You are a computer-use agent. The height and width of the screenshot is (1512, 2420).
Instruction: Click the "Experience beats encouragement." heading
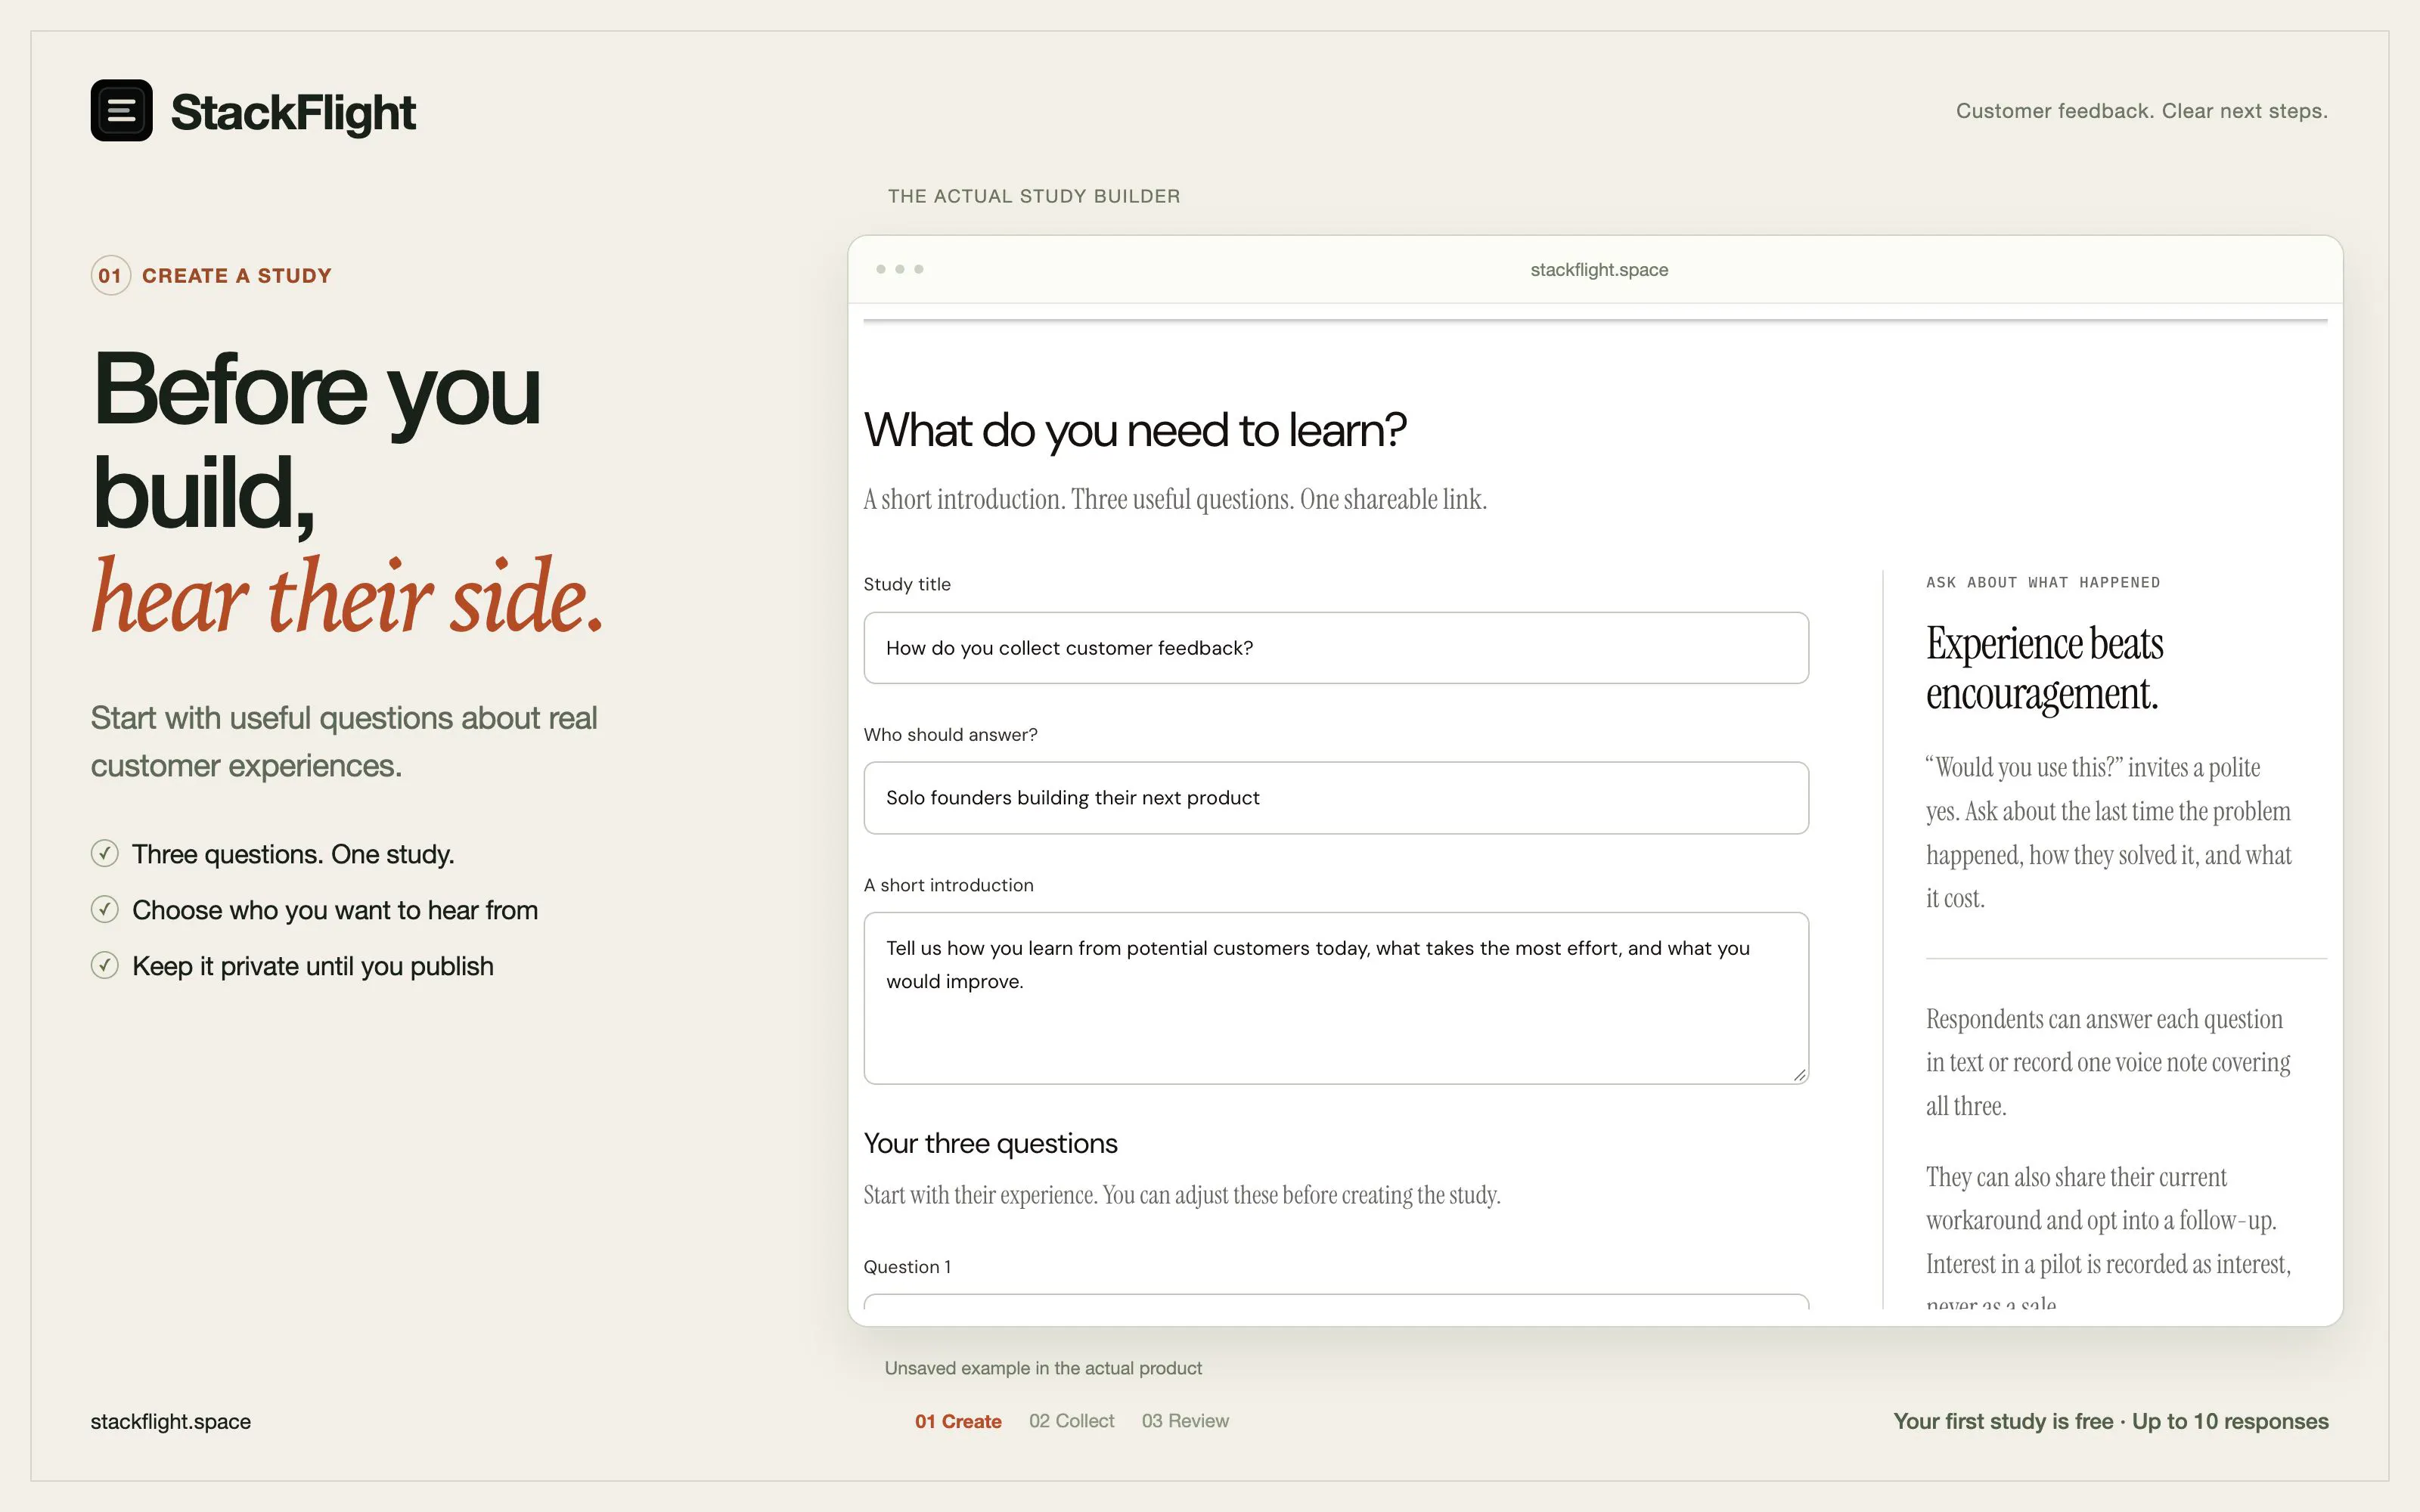[x=2044, y=668]
